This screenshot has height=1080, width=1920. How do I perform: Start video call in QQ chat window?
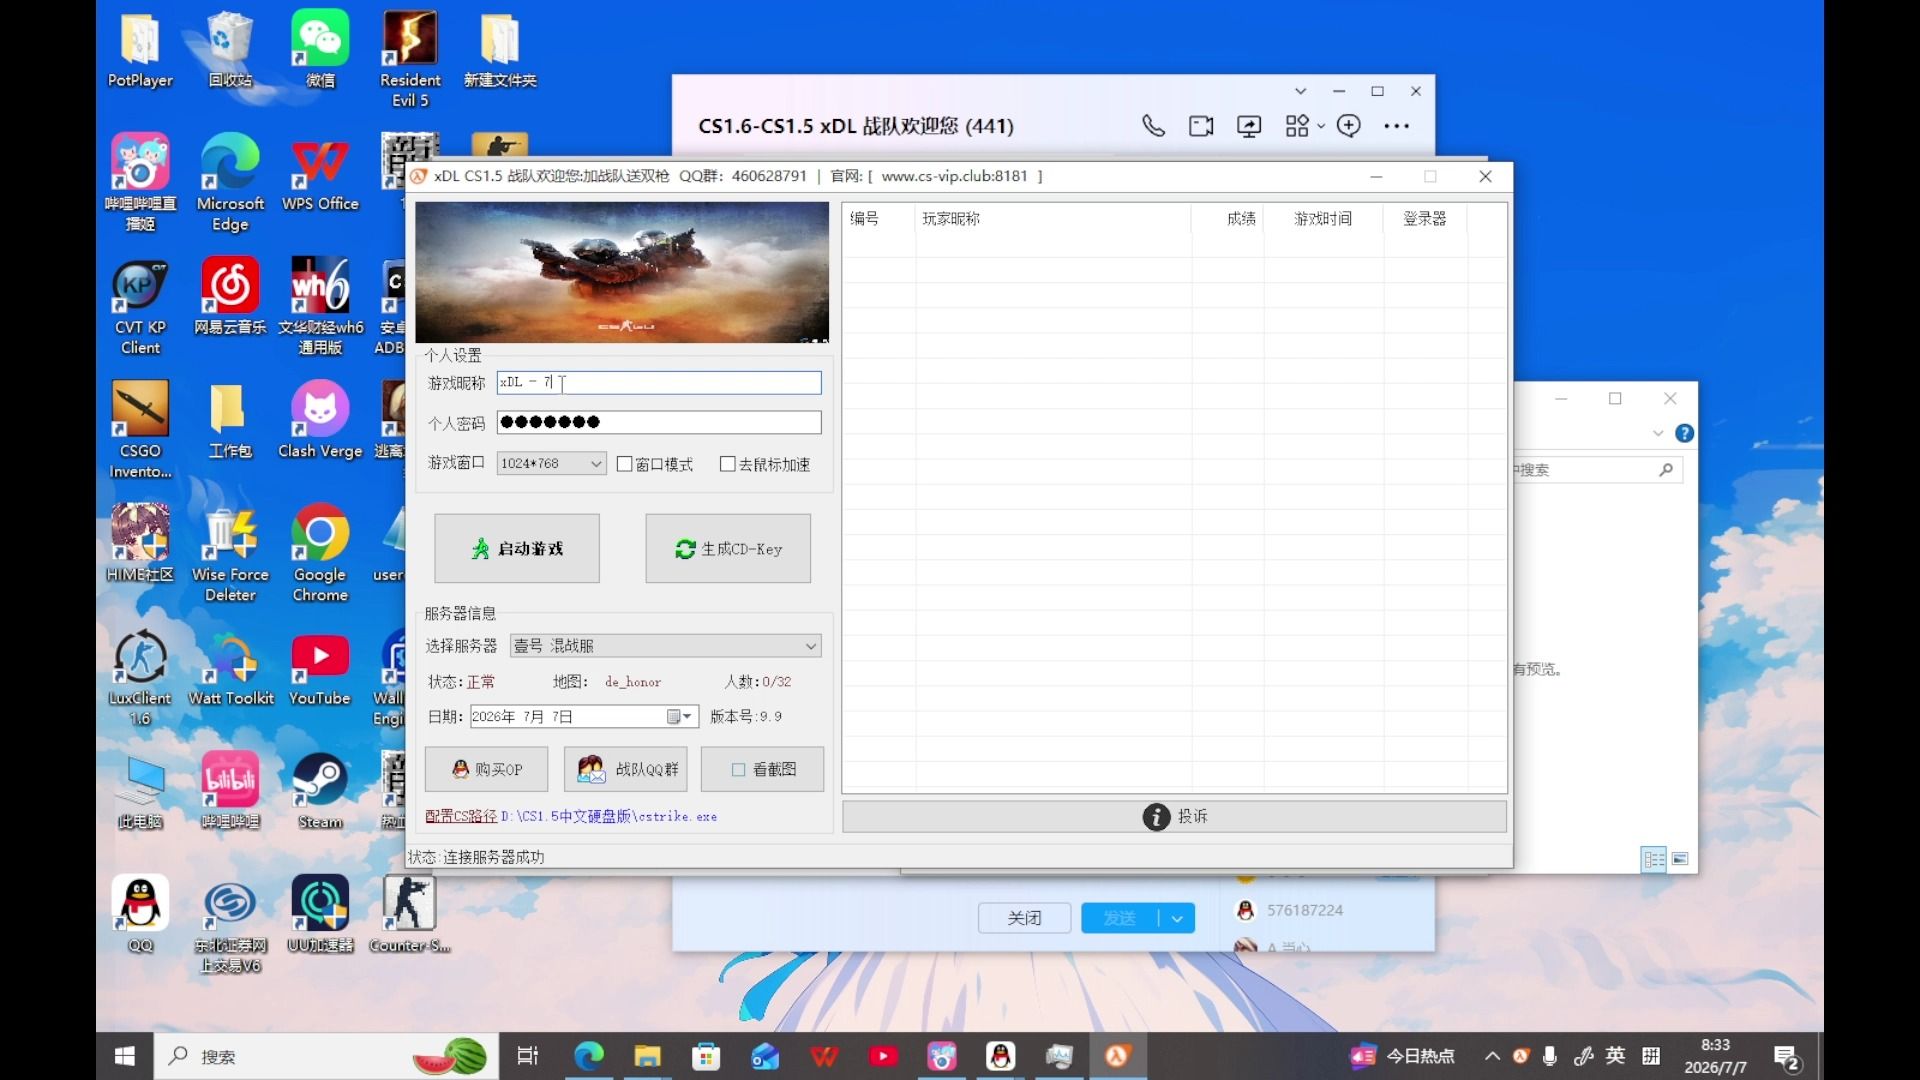[x=1201, y=126]
